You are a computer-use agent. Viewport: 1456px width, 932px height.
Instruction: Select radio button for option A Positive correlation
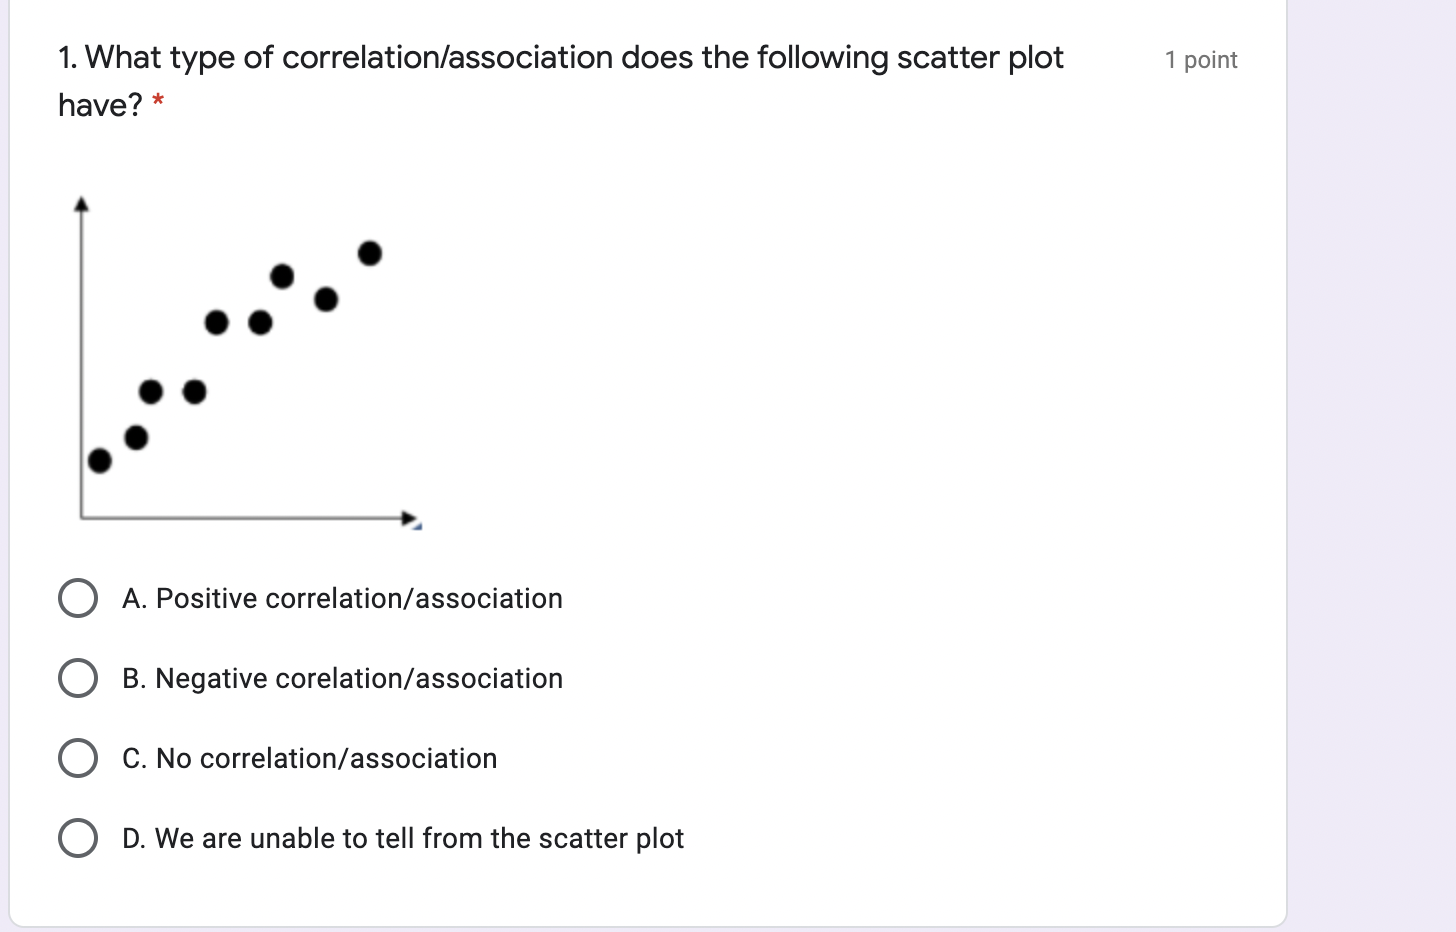coord(77,597)
